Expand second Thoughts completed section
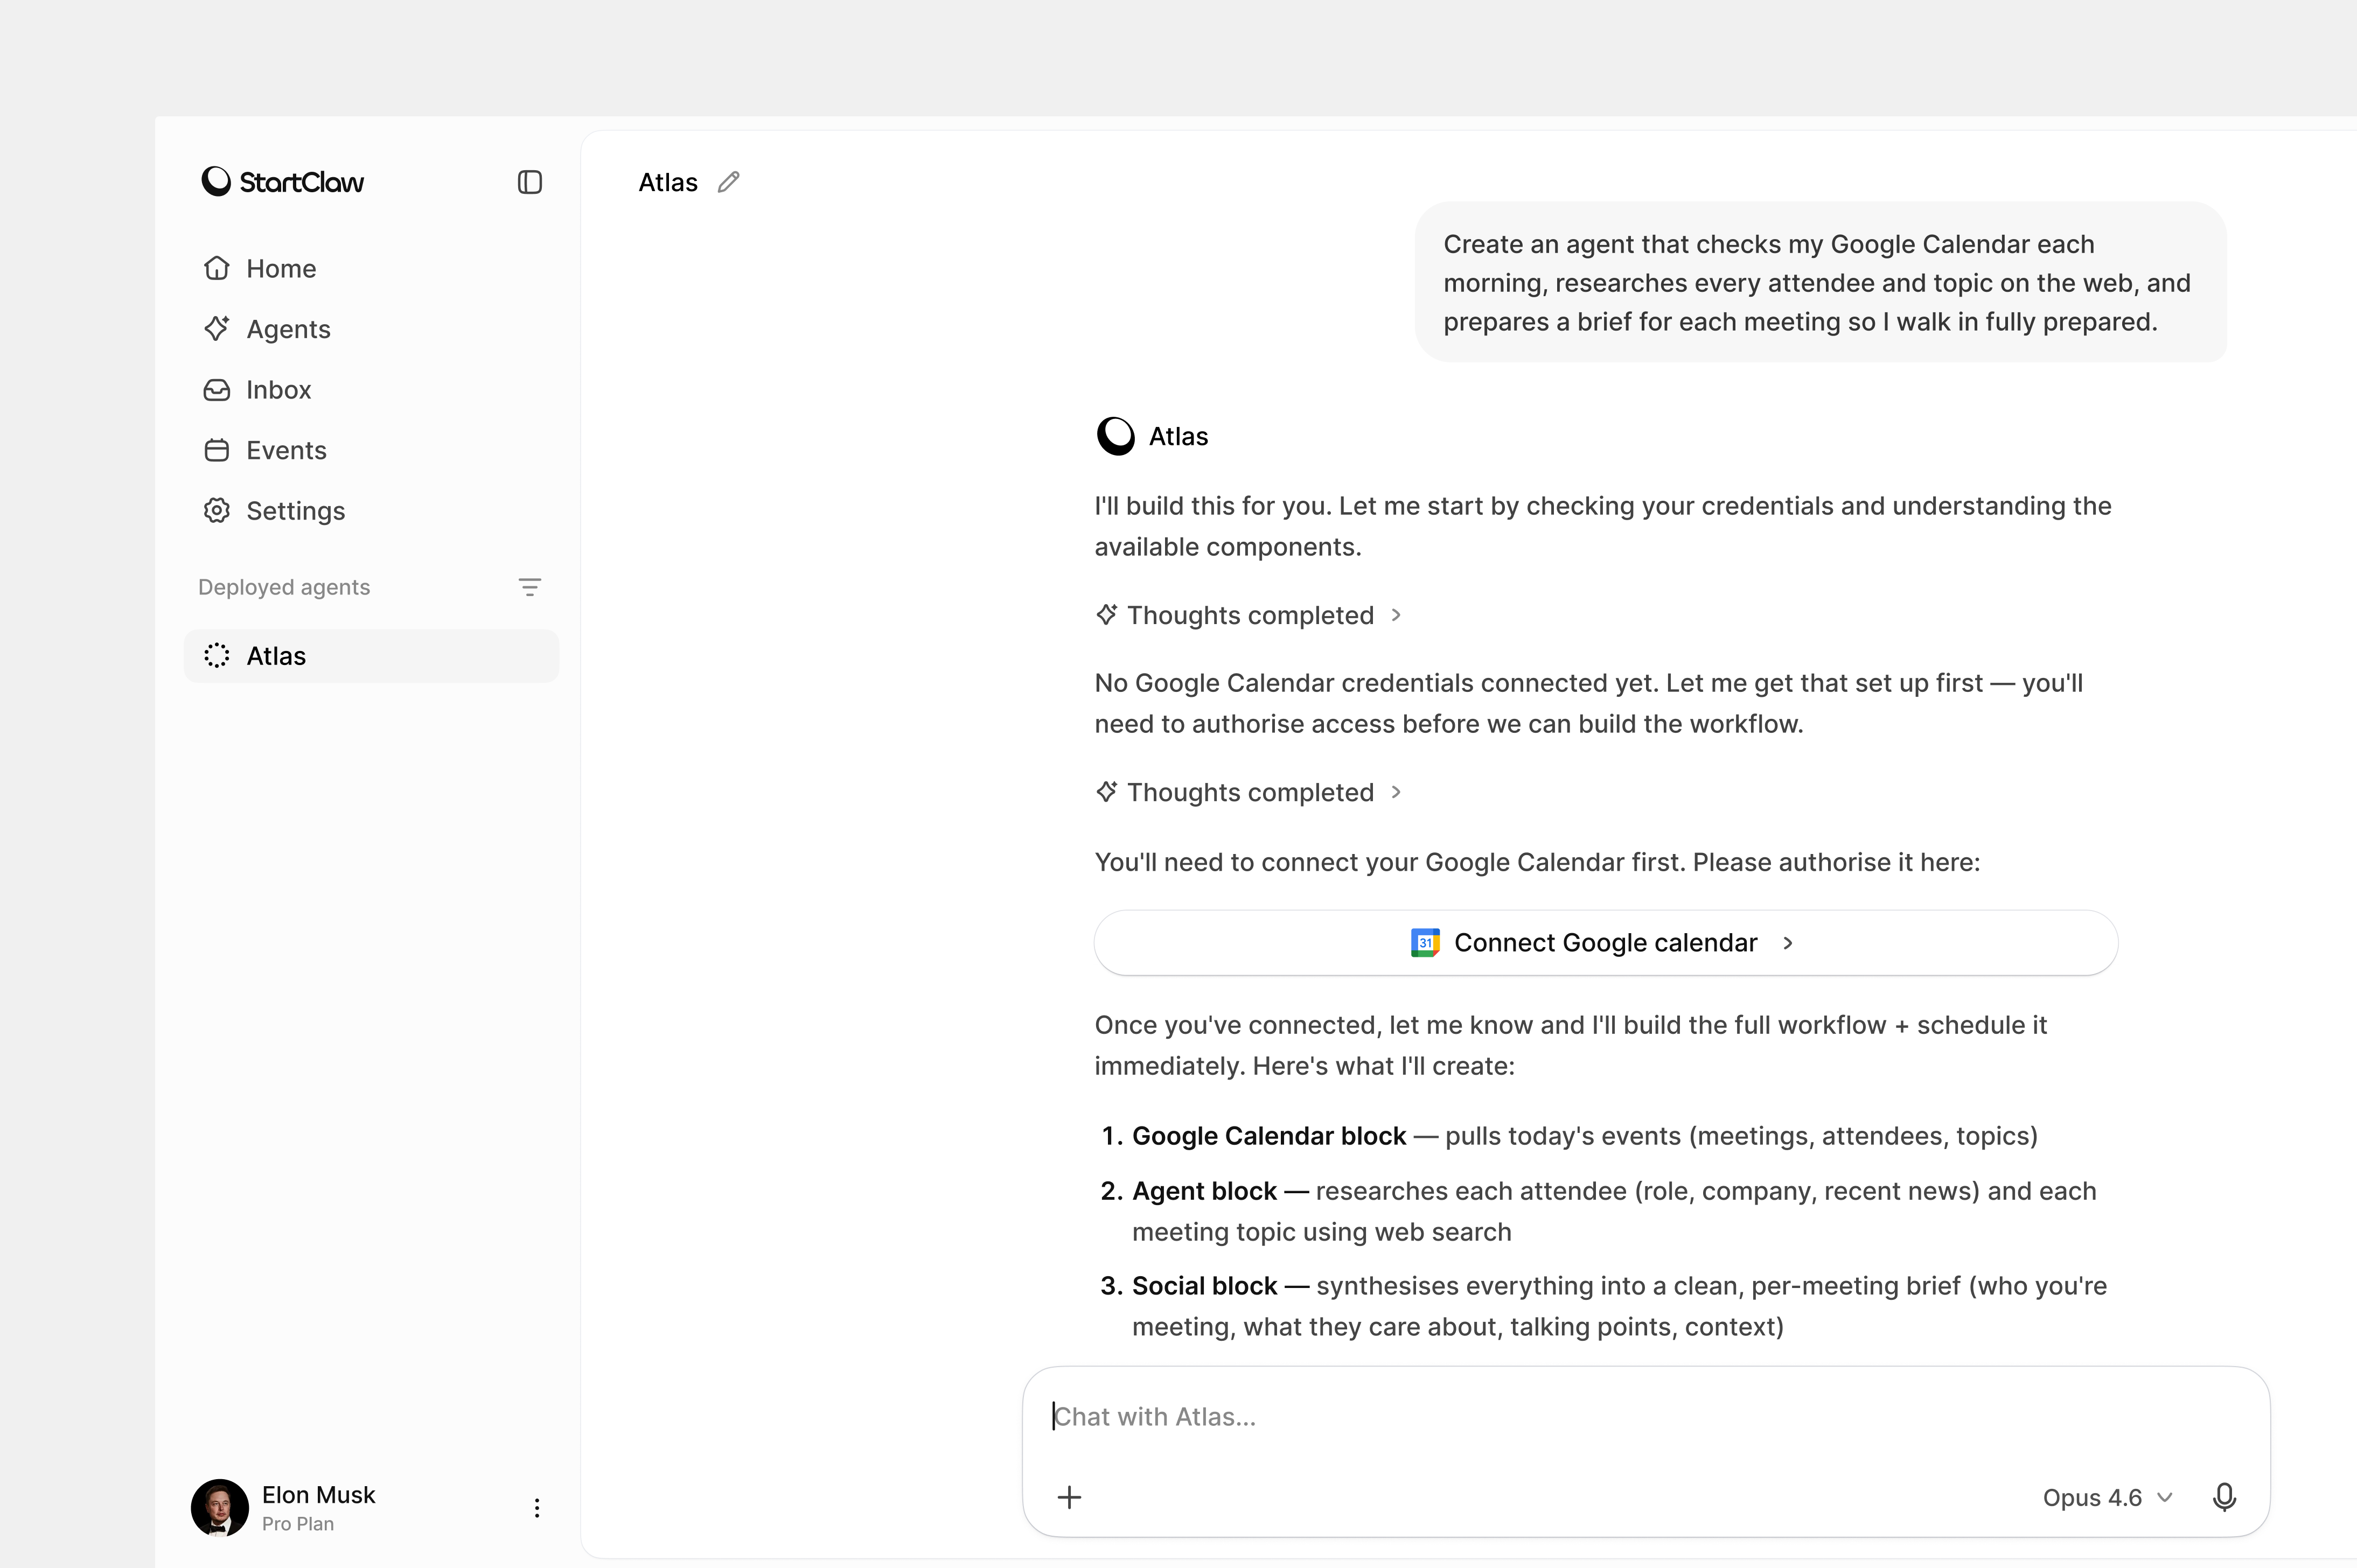Image resolution: width=2357 pixels, height=1568 pixels. (1249, 792)
